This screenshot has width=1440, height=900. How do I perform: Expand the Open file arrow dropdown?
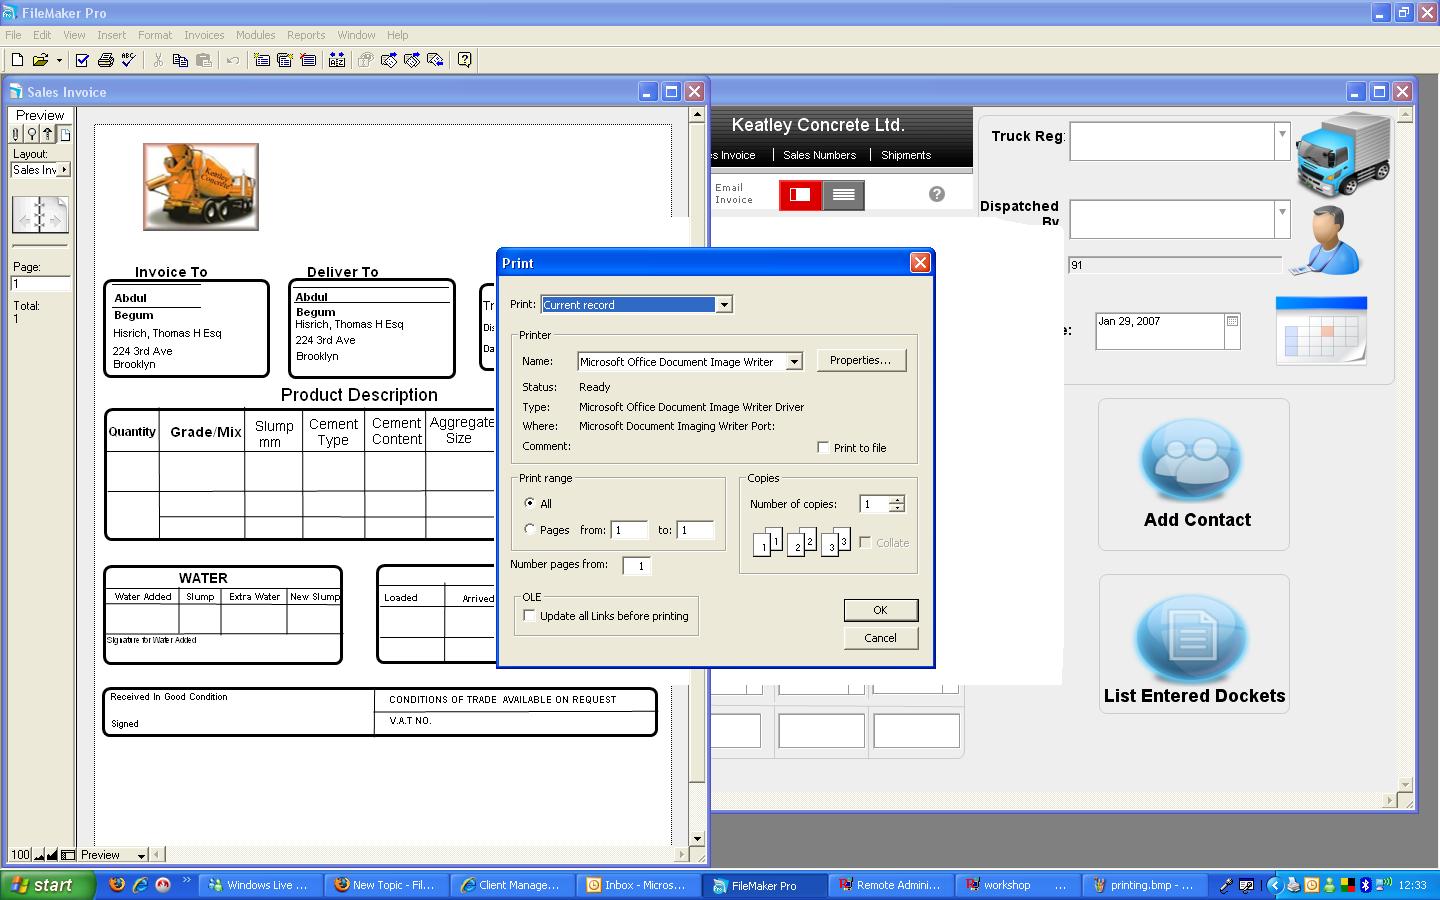point(59,60)
